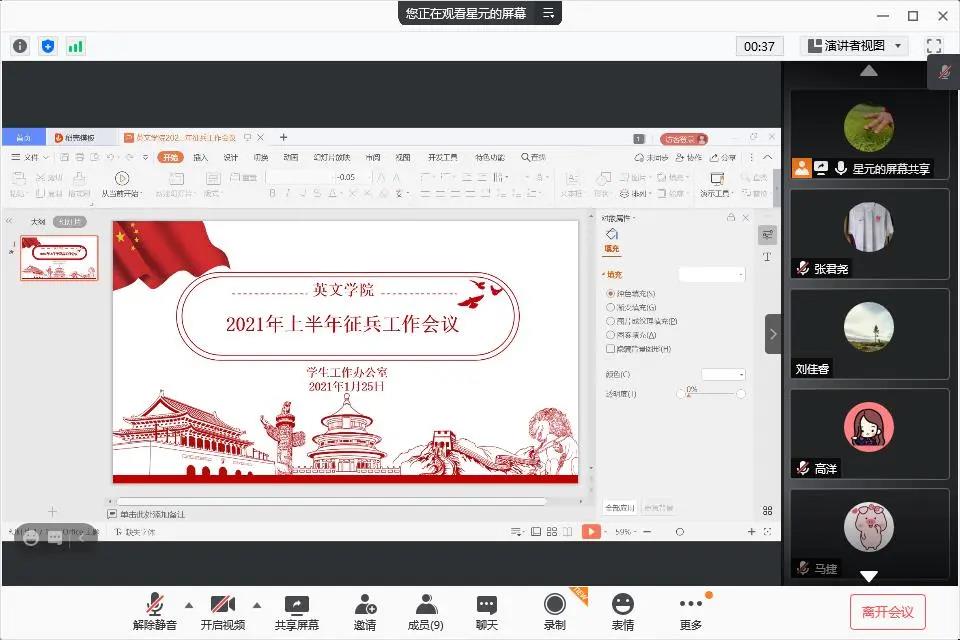Open the meeting info icon
This screenshot has height=640, width=960.
click(20, 46)
